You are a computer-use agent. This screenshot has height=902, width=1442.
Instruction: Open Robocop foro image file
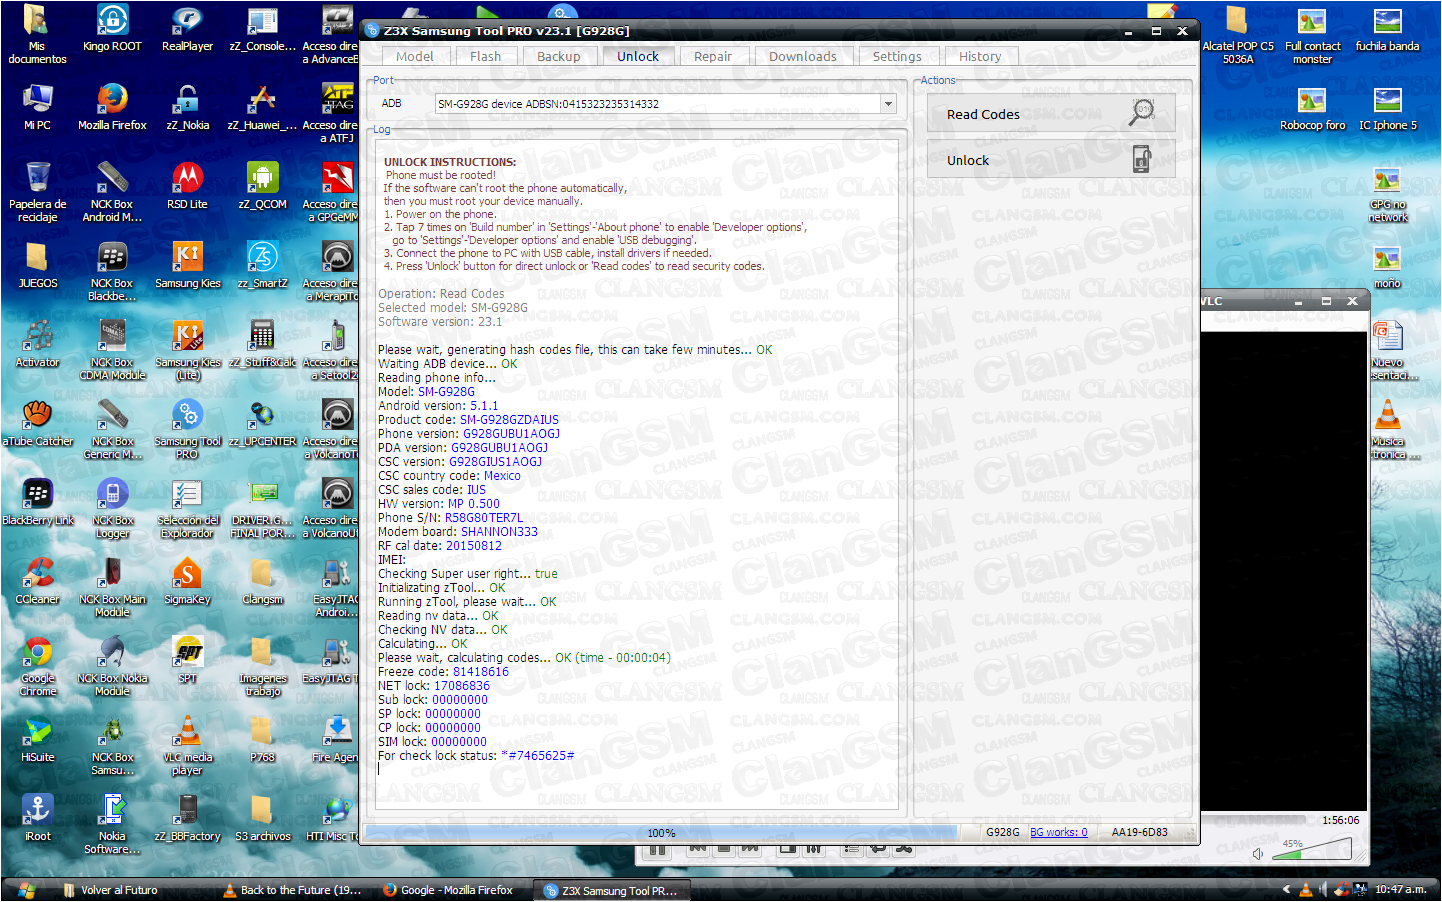click(1312, 107)
